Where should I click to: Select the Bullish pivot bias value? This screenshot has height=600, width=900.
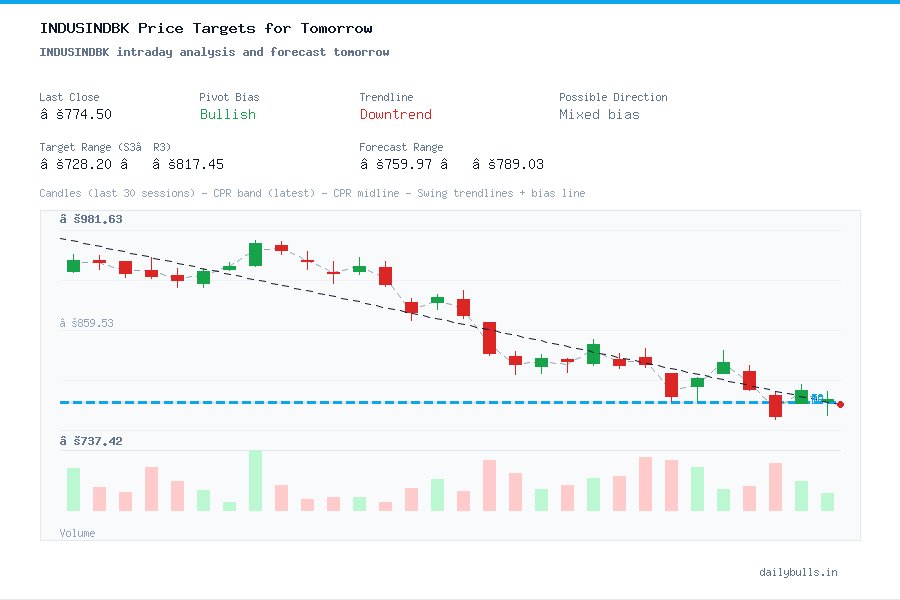pyautogui.click(x=228, y=115)
